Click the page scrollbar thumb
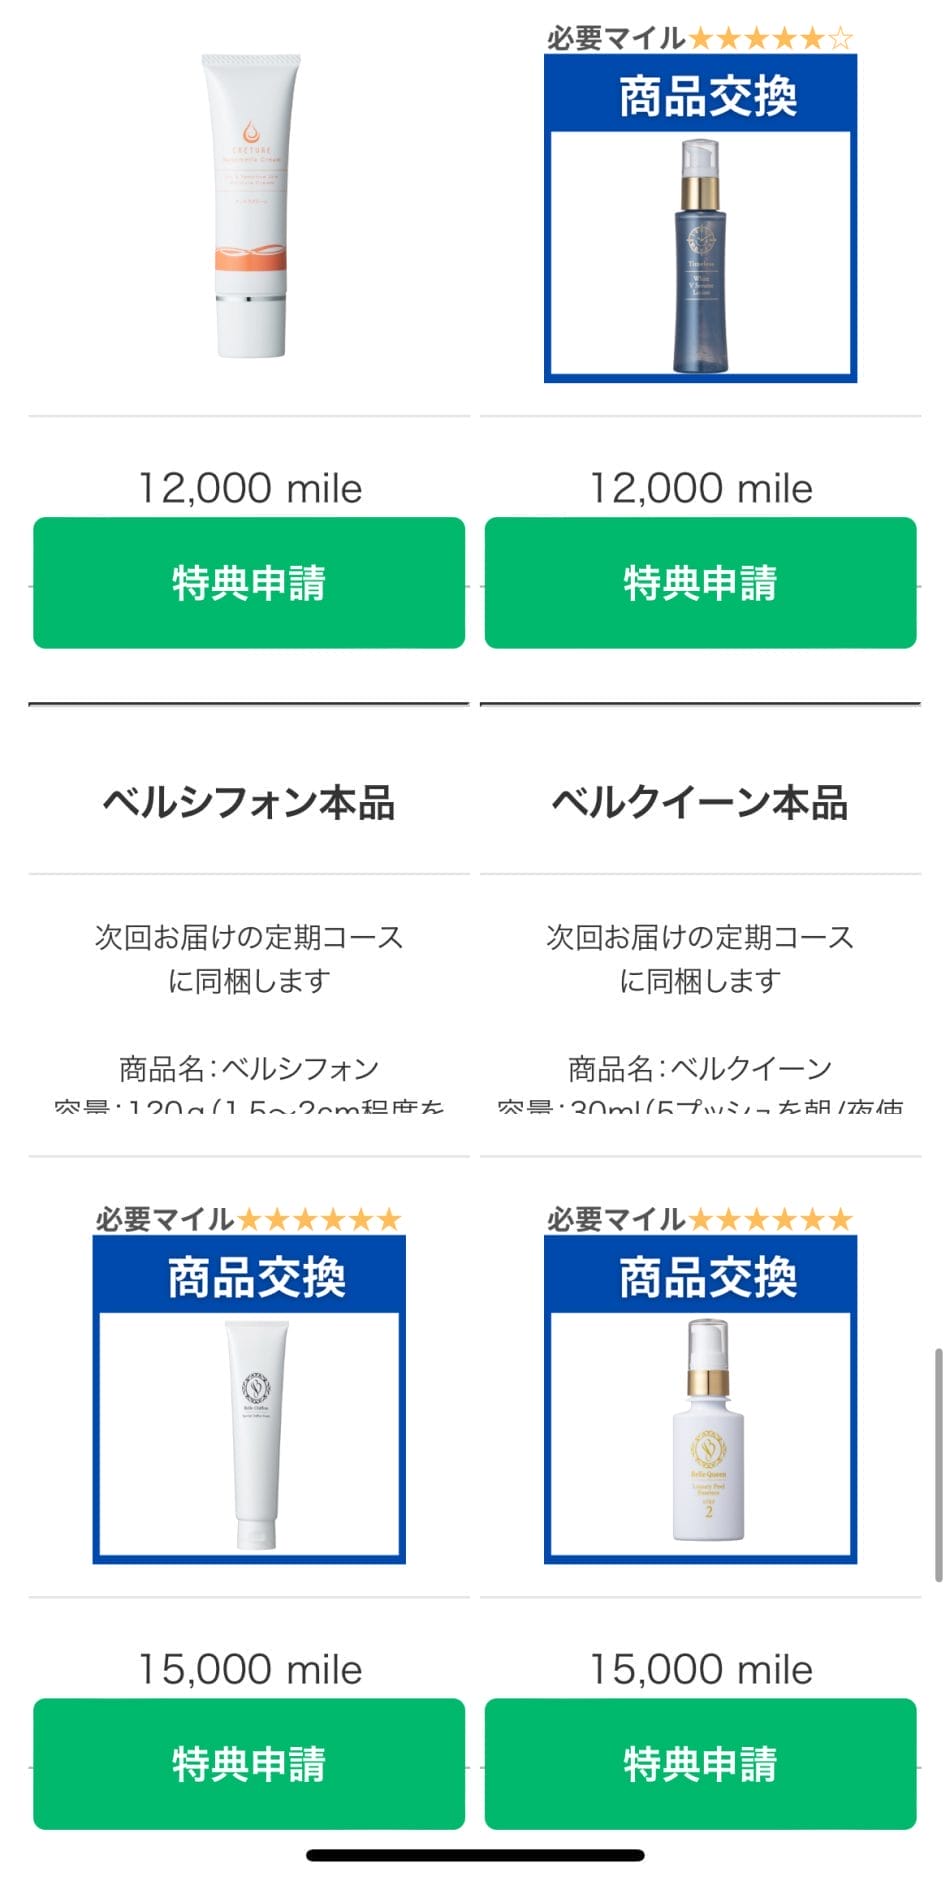Viewport: 950px width, 1881px height. (x=938, y=1464)
